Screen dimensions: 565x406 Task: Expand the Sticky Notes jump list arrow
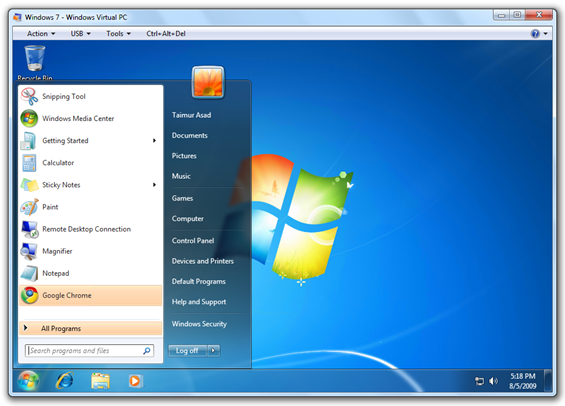[x=154, y=185]
